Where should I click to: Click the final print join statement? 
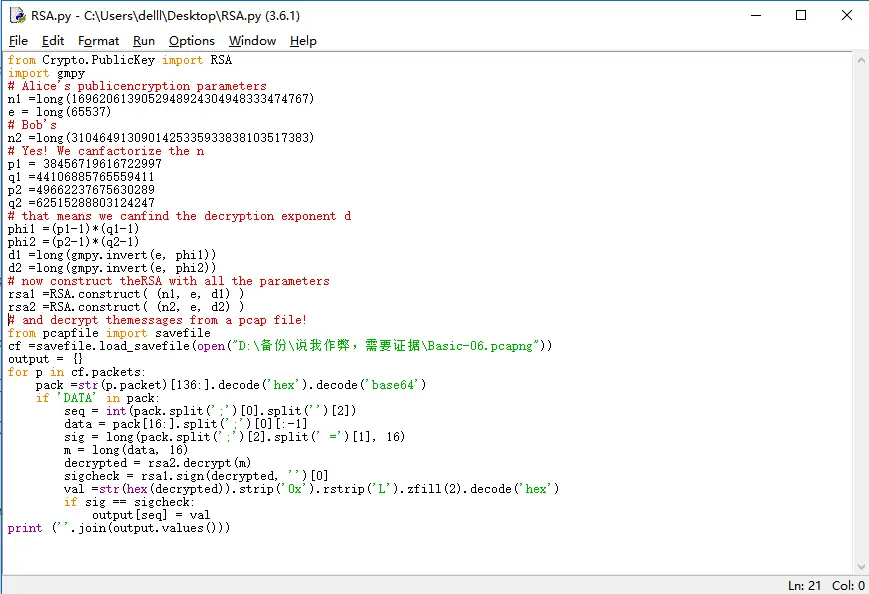point(119,528)
